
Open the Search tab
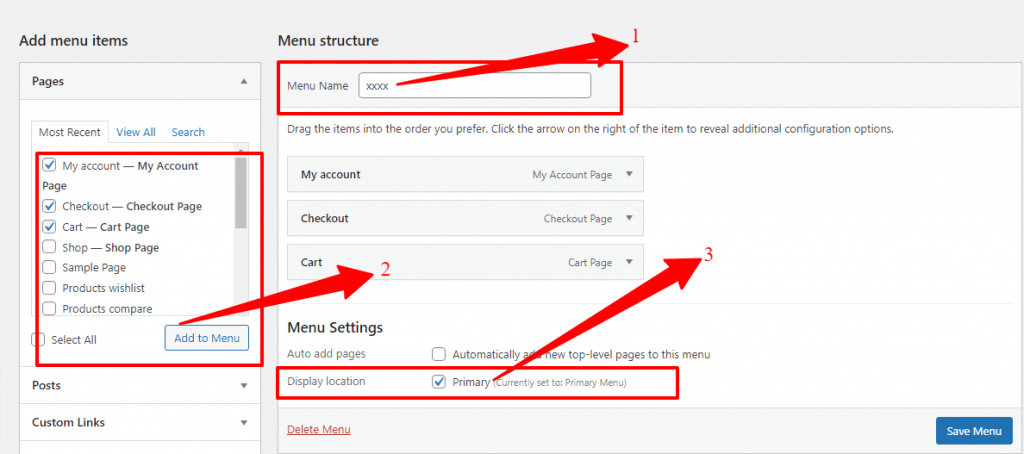188,132
